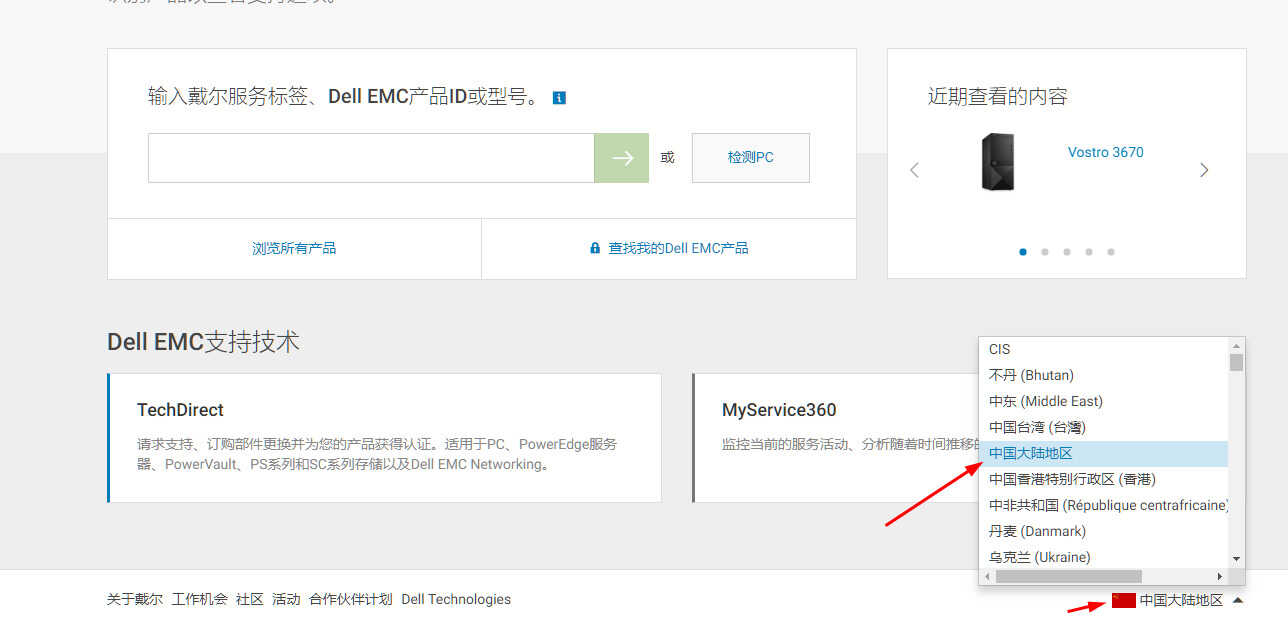Open 活动 footer link
This screenshot has width=1288, height=620.
coord(286,600)
